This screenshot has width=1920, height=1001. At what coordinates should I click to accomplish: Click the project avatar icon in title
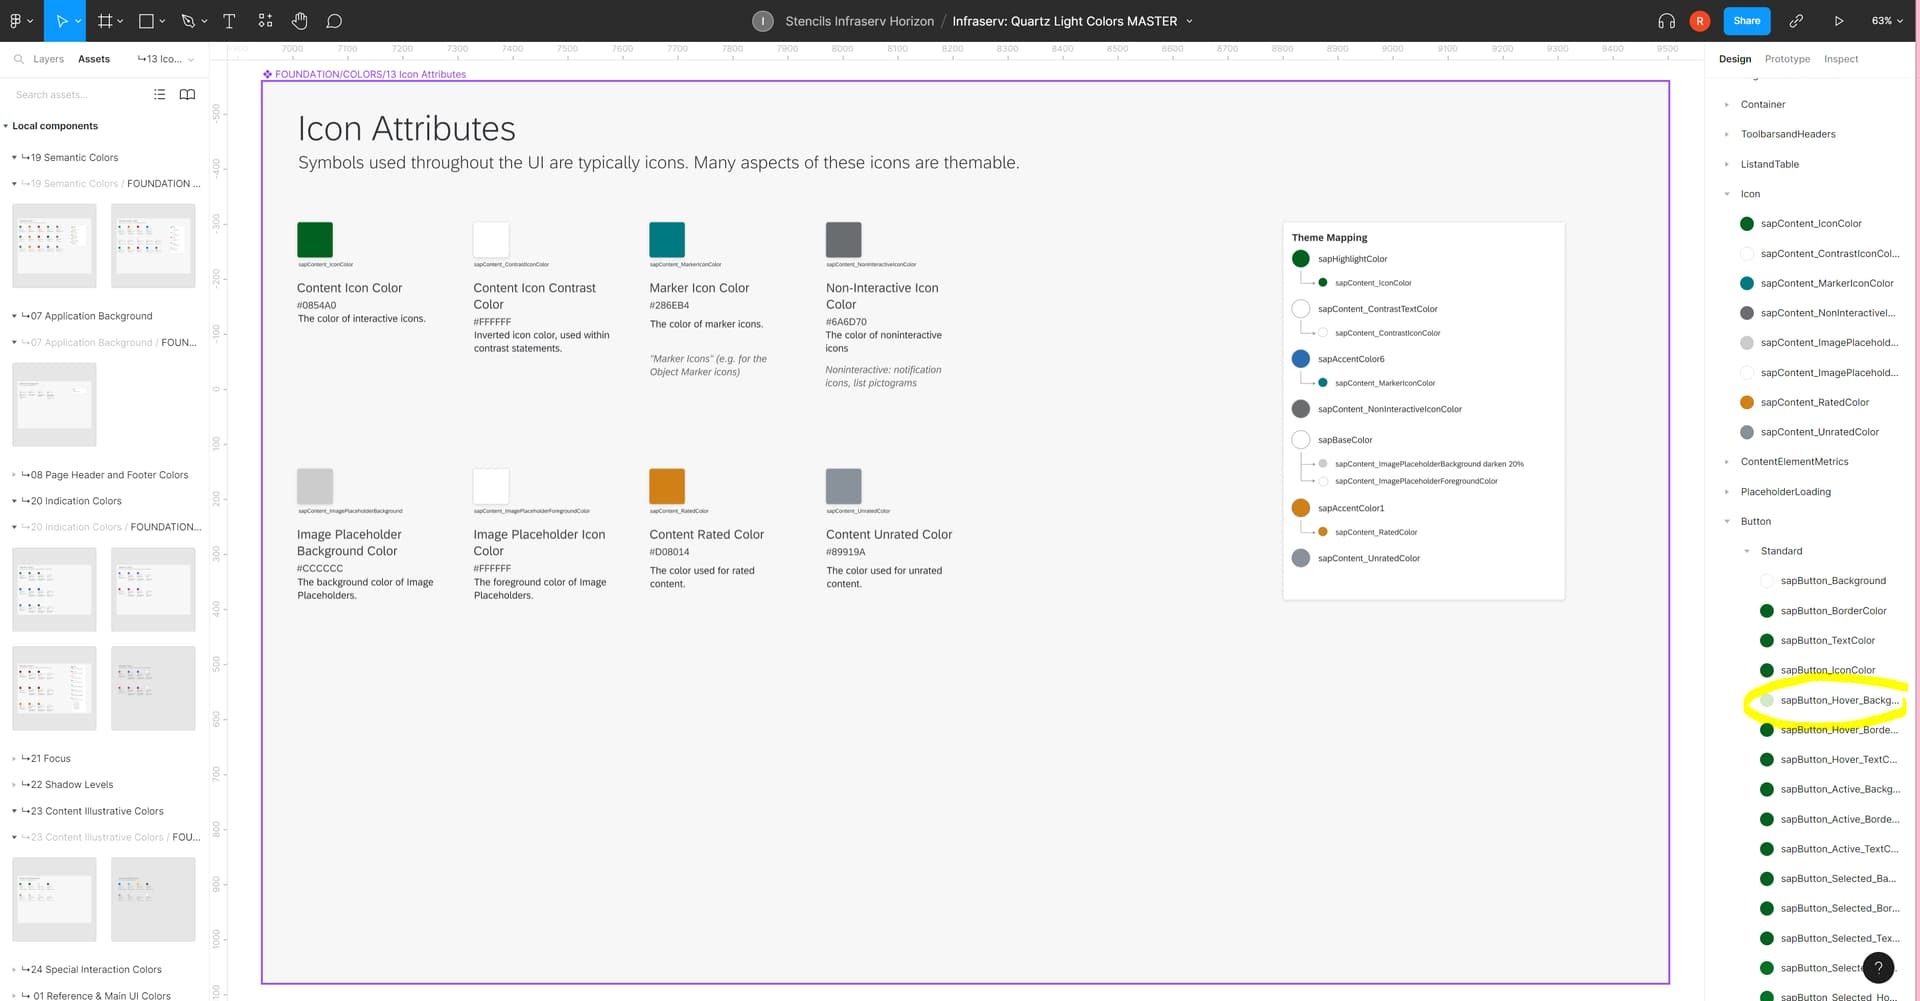pyautogui.click(x=763, y=21)
